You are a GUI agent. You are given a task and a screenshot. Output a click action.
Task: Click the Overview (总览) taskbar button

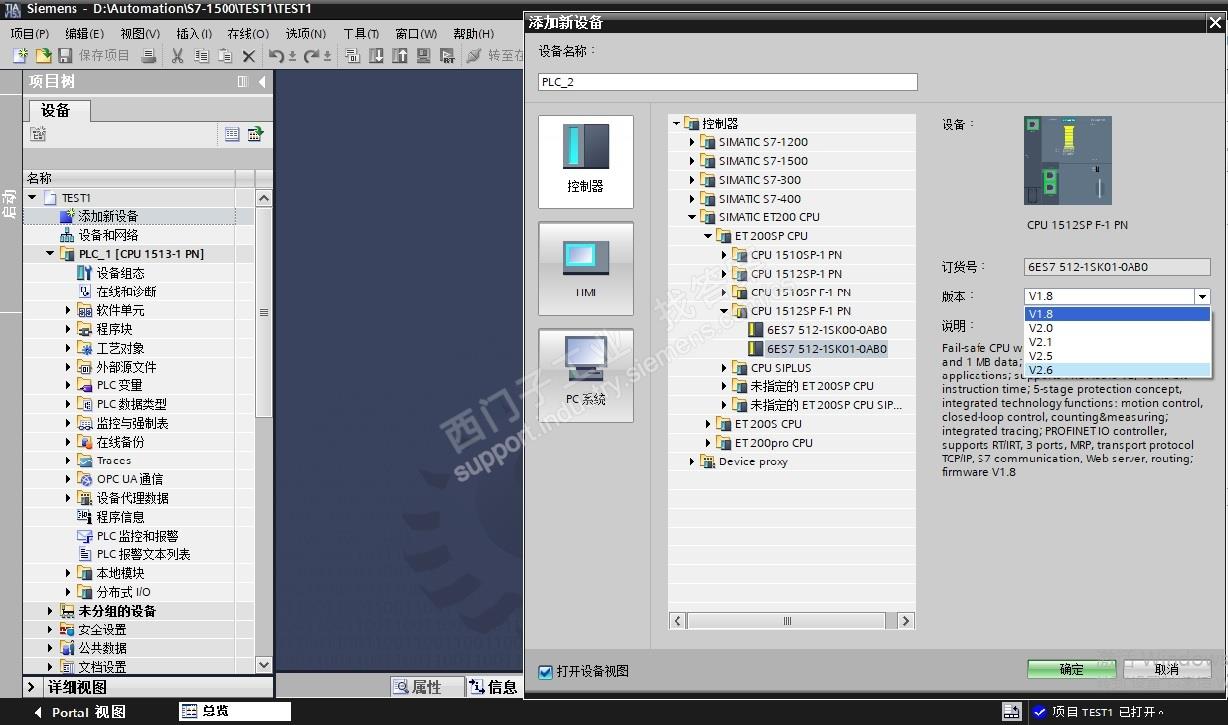[x=235, y=711]
